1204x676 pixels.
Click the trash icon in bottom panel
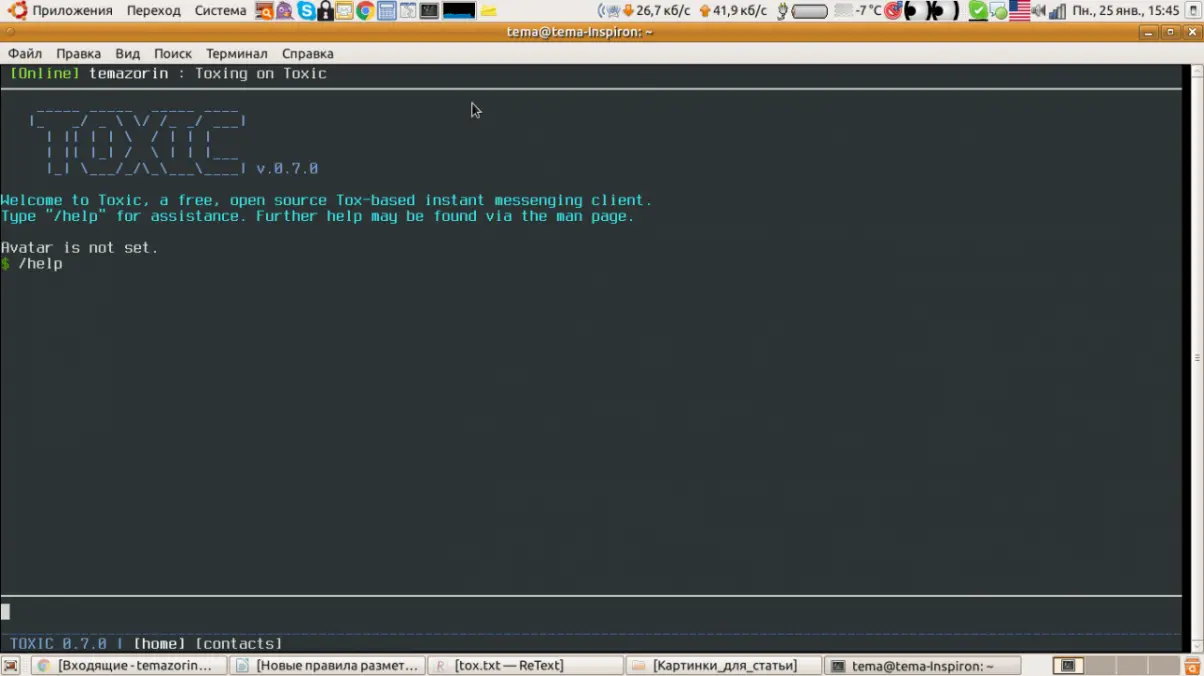tap(1192, 665)
